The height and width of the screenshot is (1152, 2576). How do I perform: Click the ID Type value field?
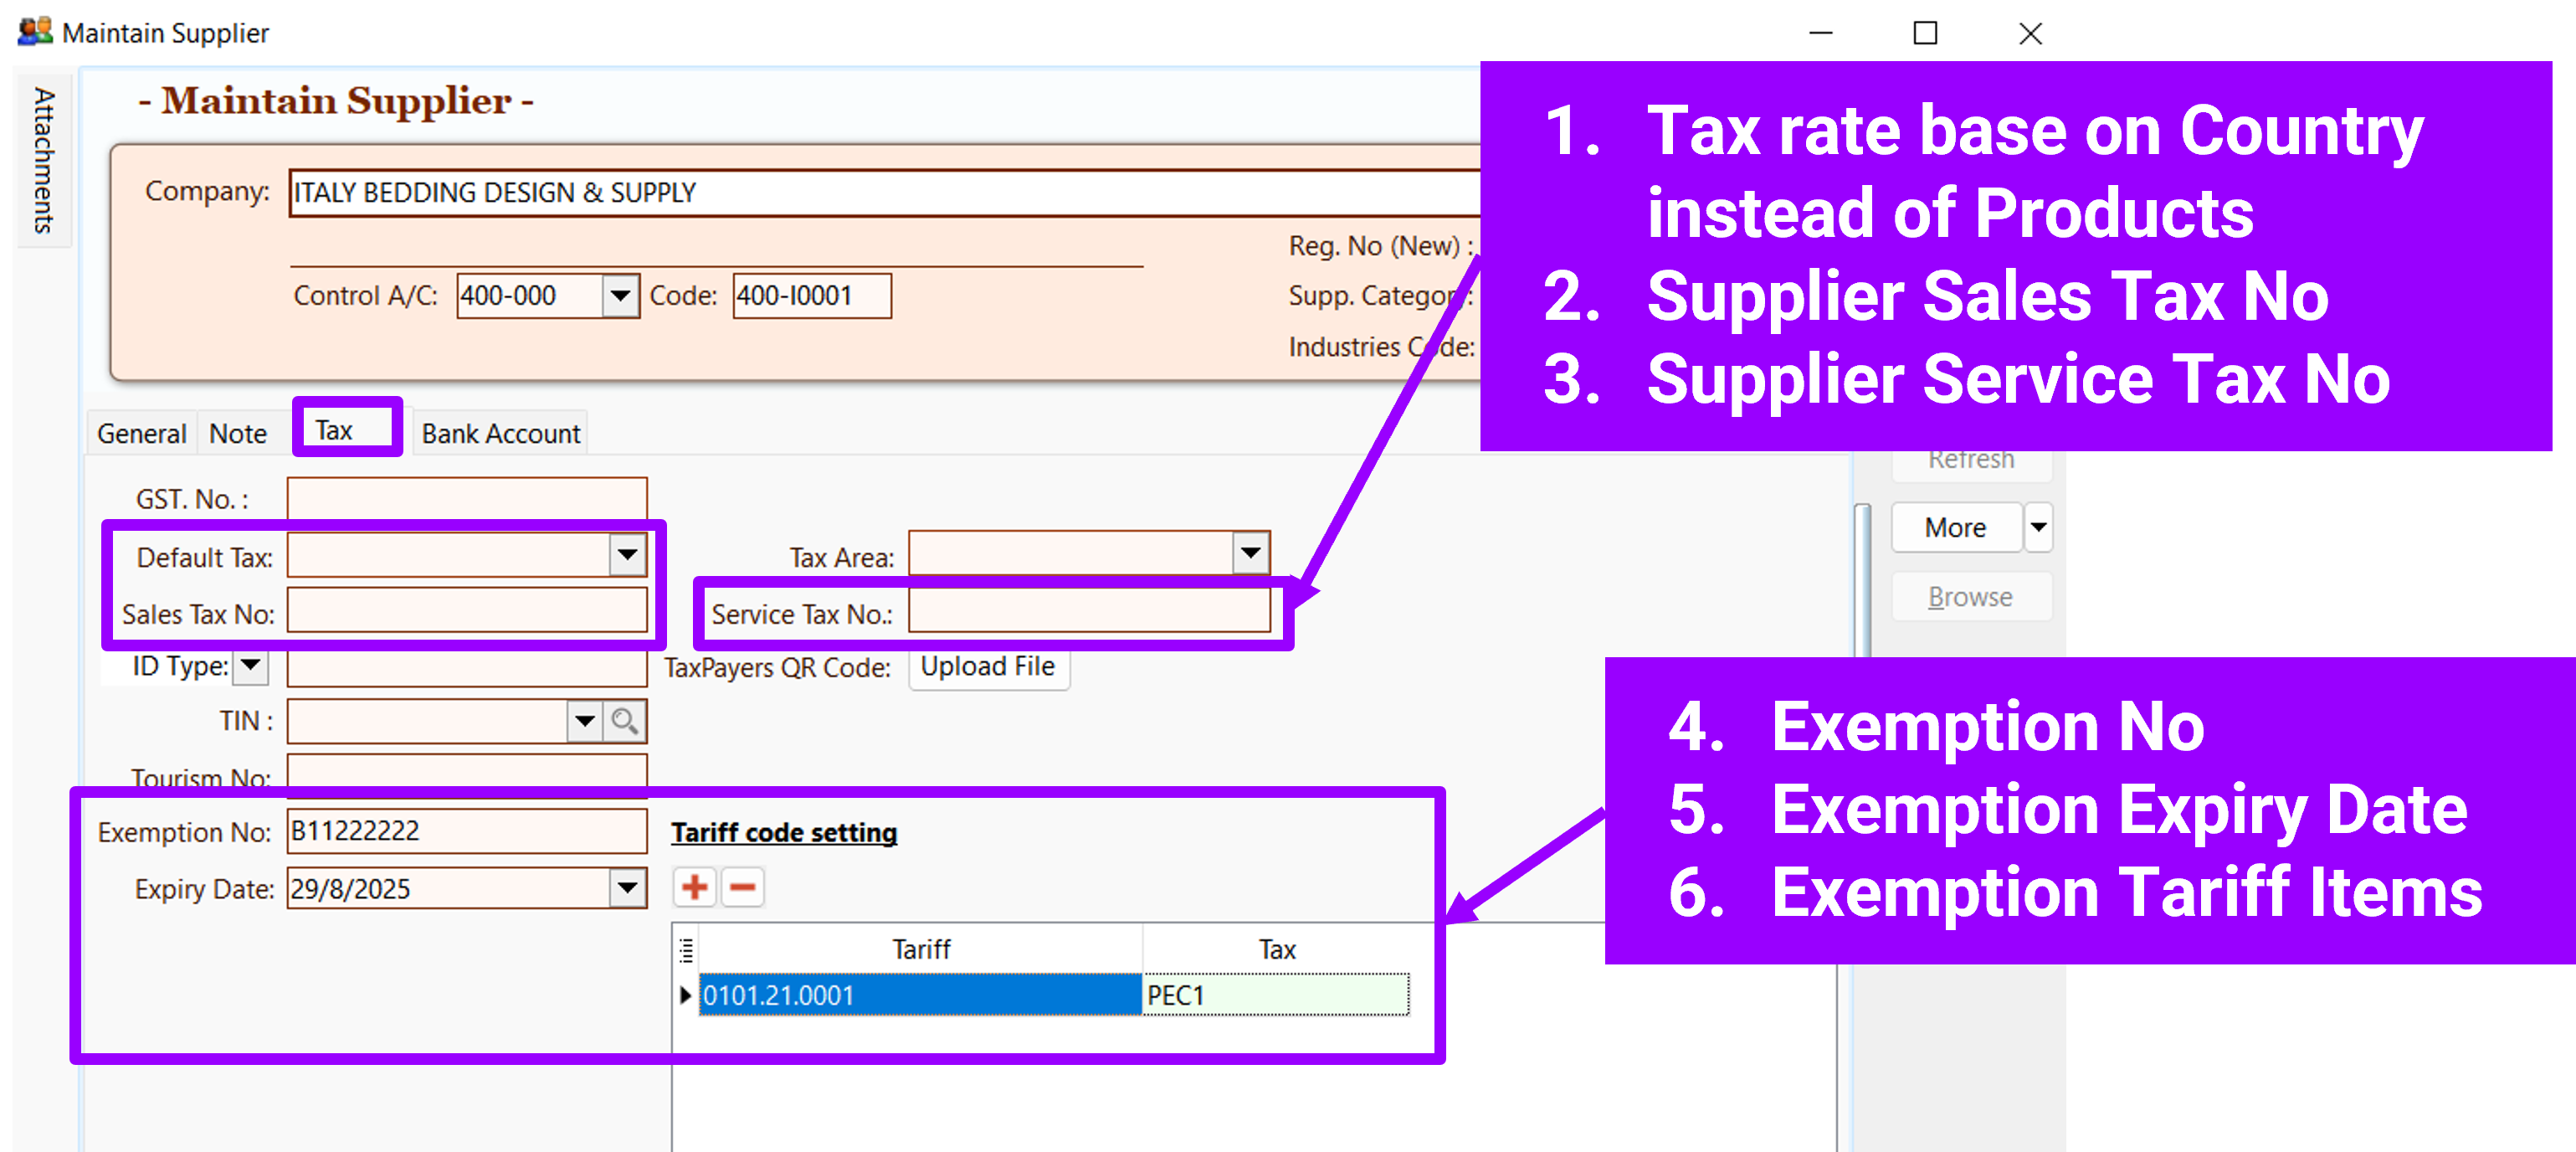coord(467,667)
